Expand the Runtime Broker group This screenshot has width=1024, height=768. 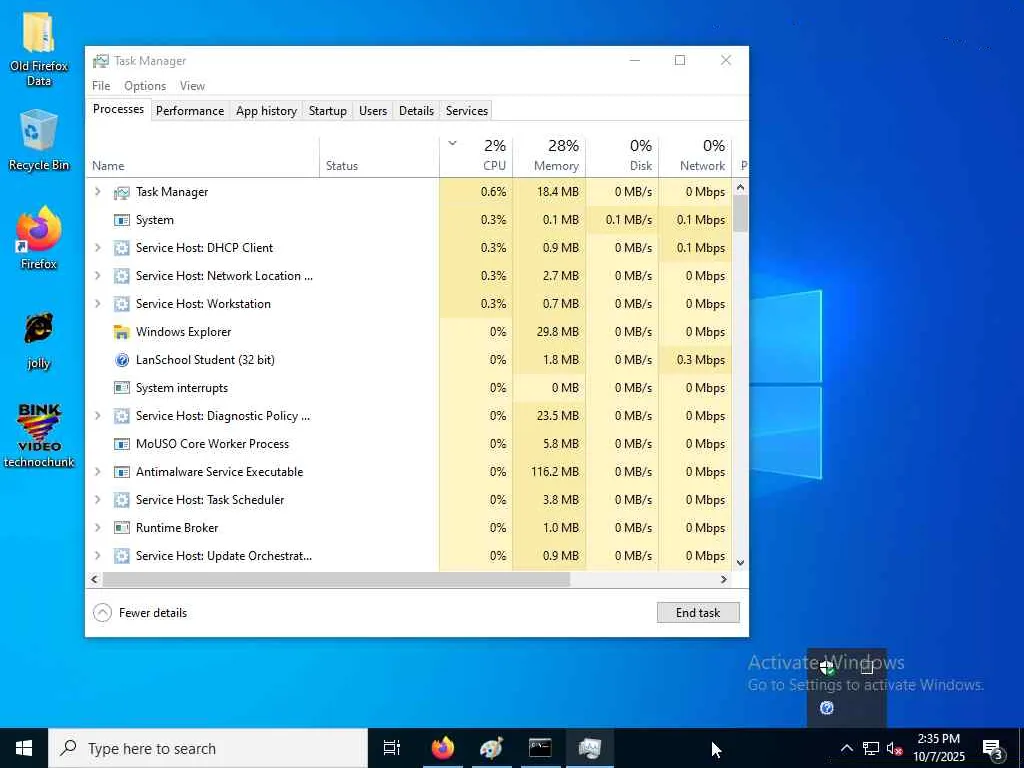[x=97, y=527]
